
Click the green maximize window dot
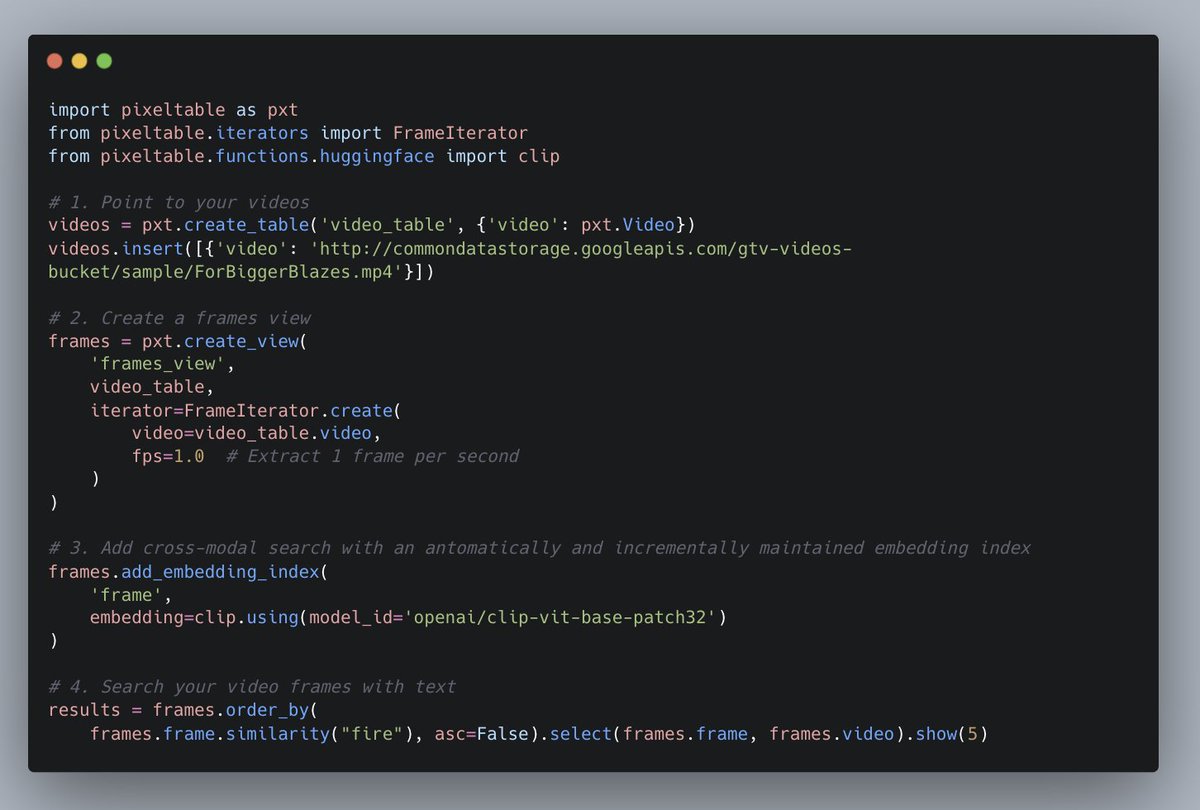pyautogui.click(x=104, y=61)
